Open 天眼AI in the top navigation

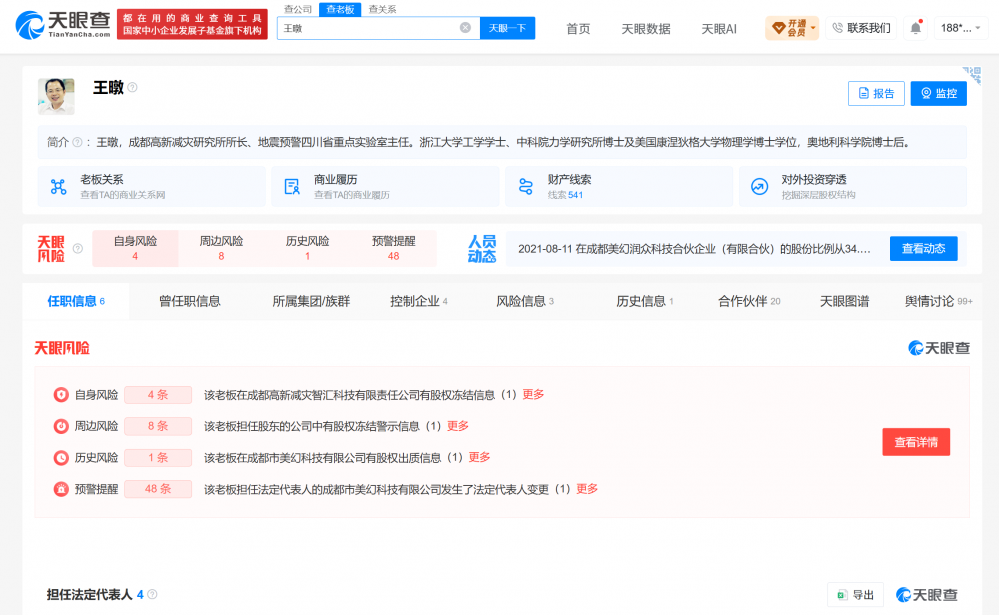click(719, 29)
